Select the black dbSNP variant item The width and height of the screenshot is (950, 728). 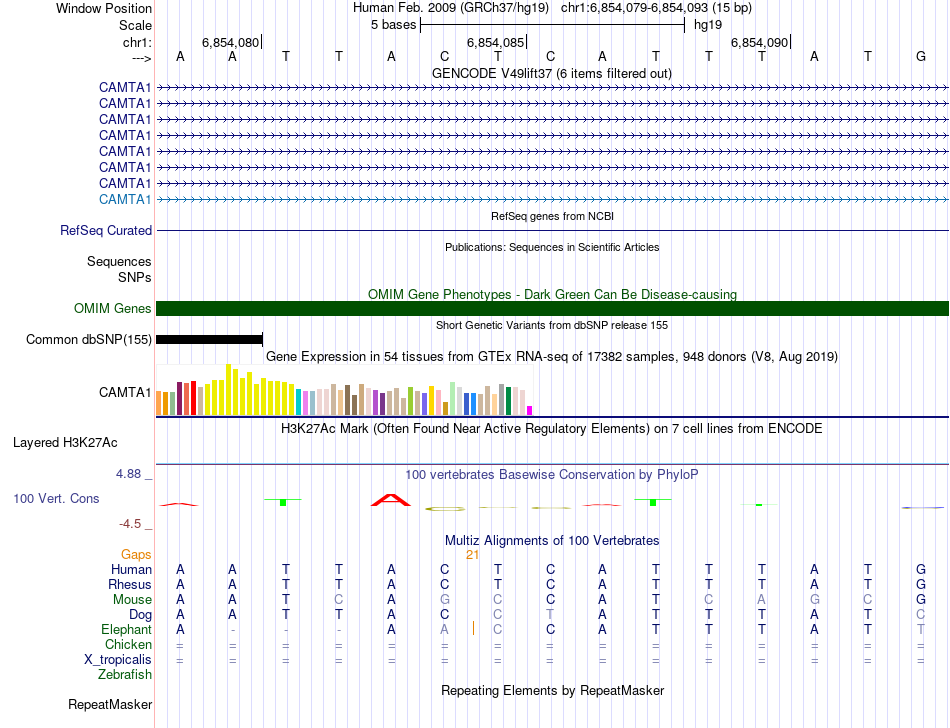coord(209,339)
